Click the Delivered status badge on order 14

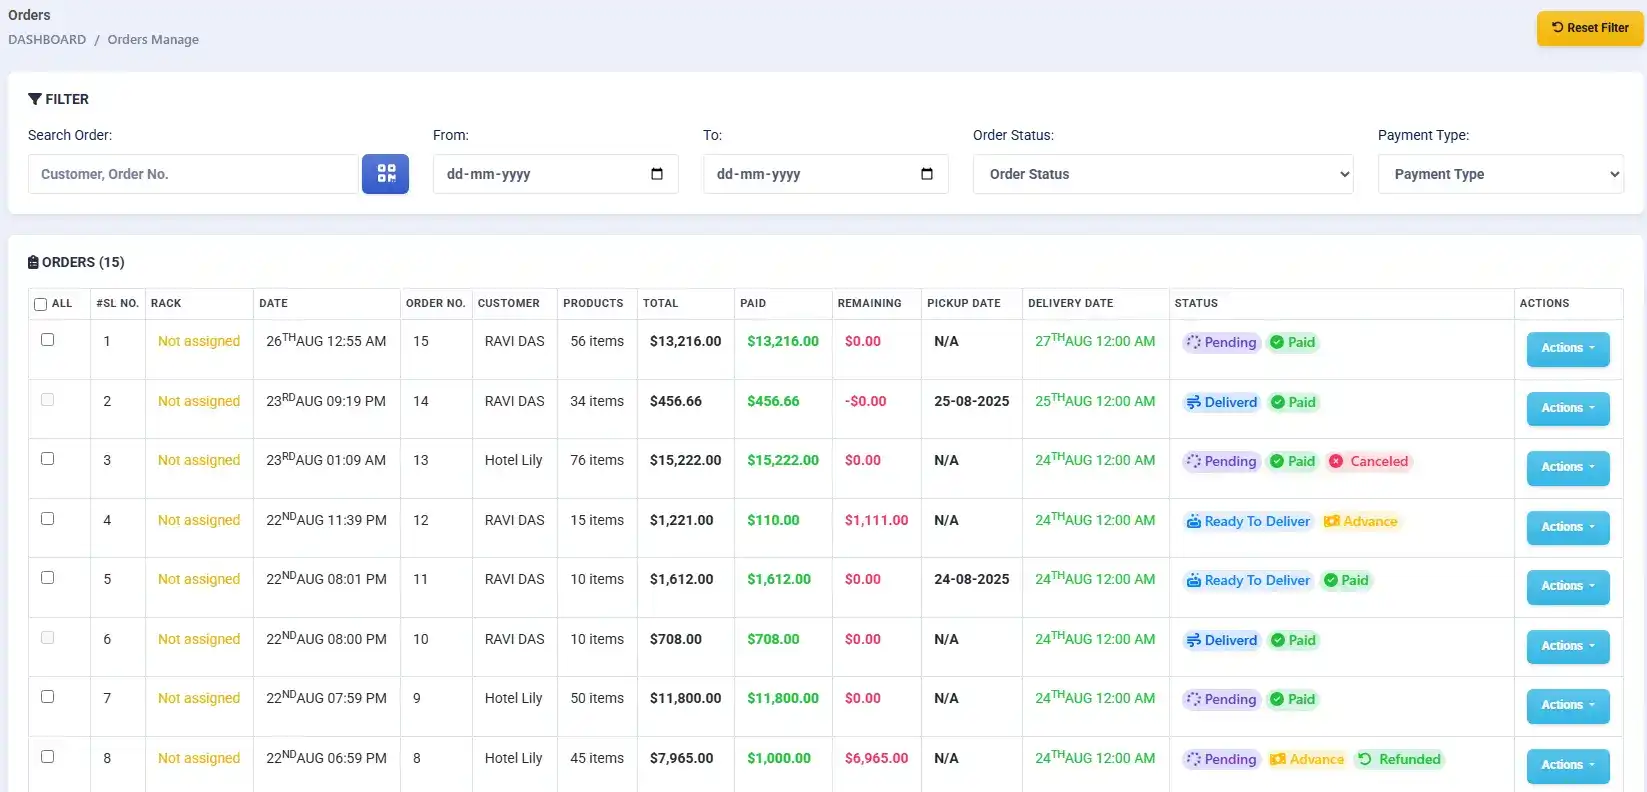(1221, 402)
